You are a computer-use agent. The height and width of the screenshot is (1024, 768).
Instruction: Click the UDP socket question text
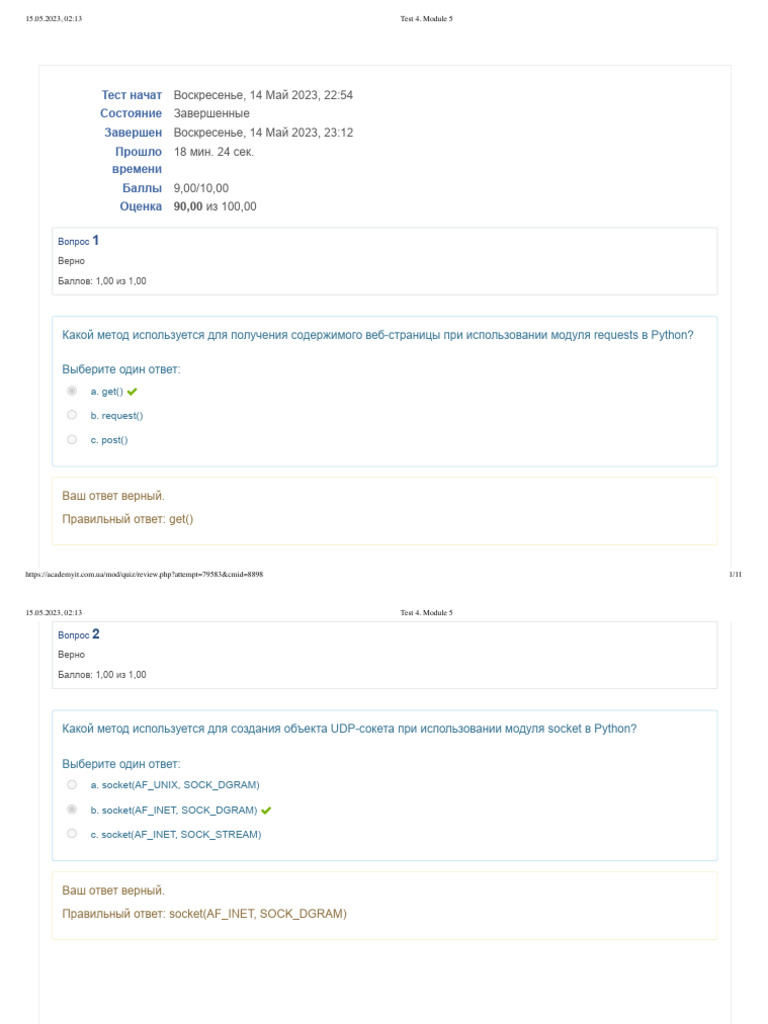[349, 729]
